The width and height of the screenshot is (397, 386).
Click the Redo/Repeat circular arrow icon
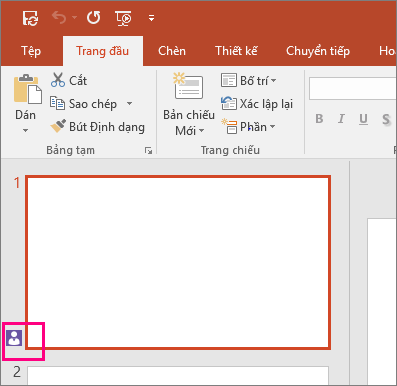click(93, 17)
